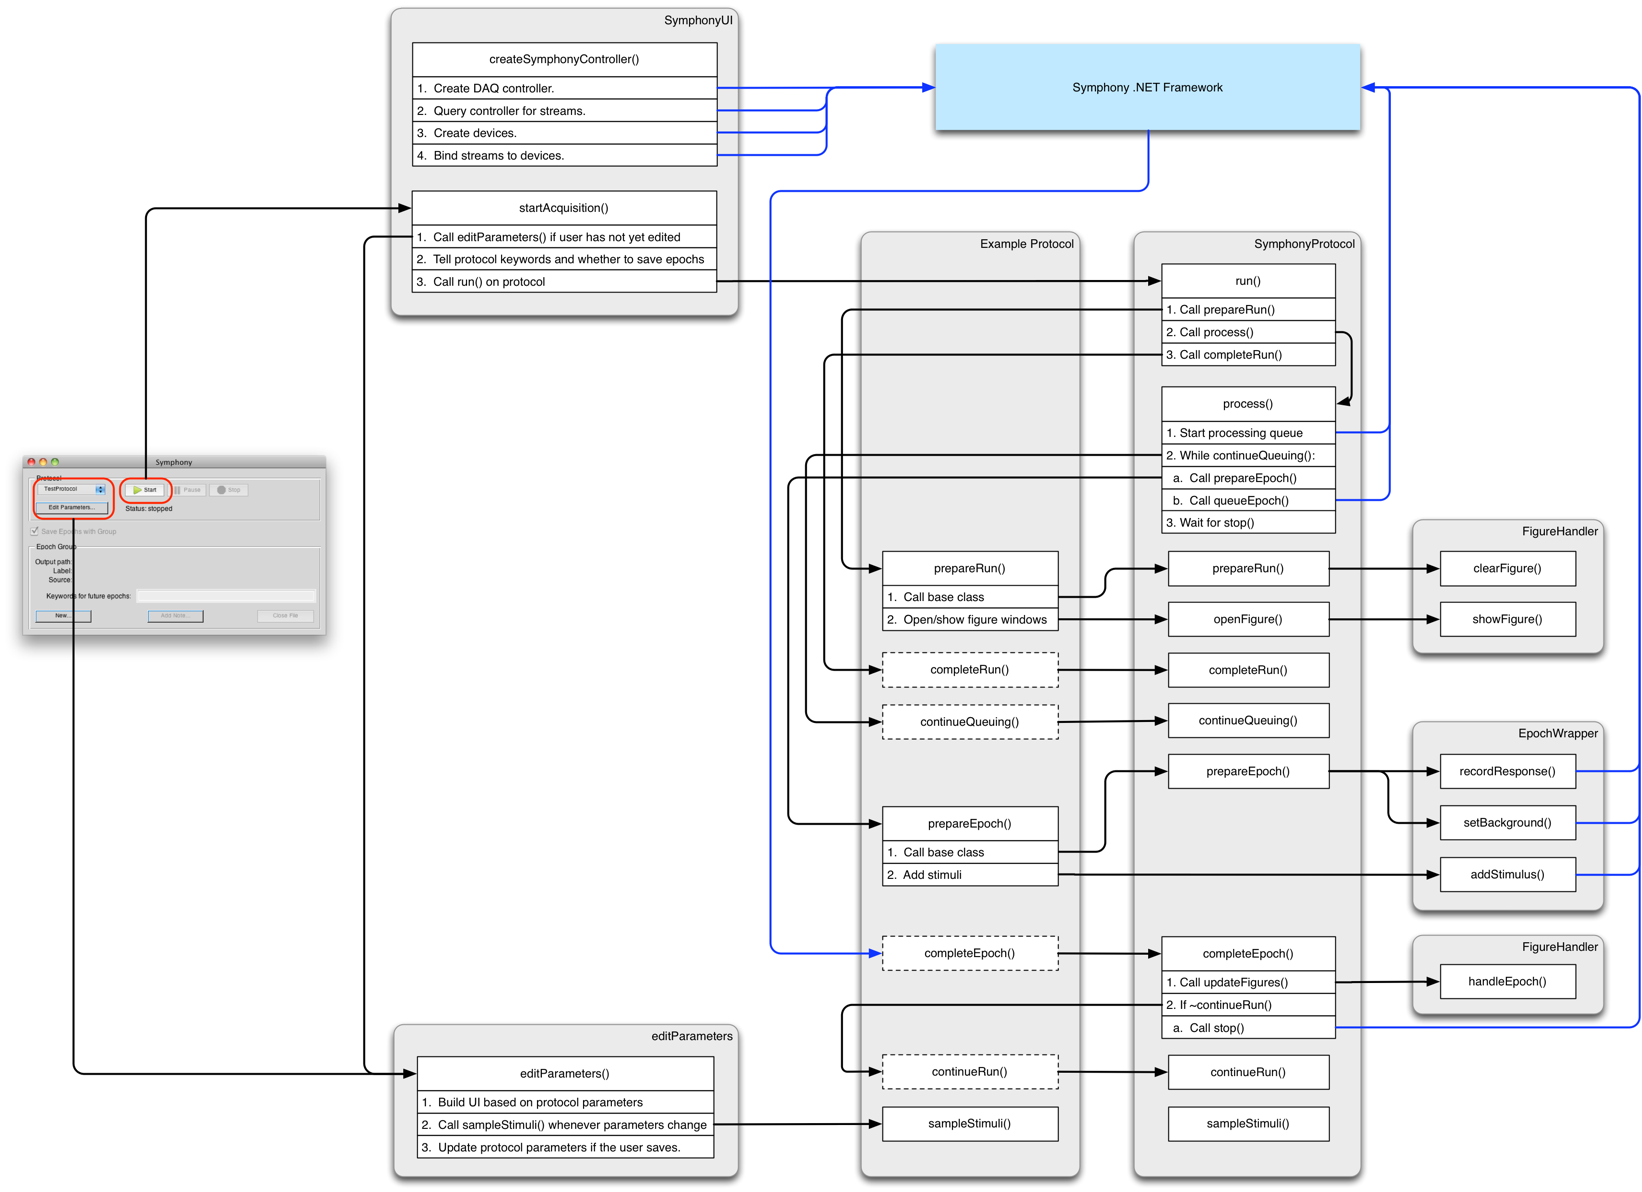Select the editParameters() header box
Viewport: 1642px width, 1192px height.
(565, 1074)
